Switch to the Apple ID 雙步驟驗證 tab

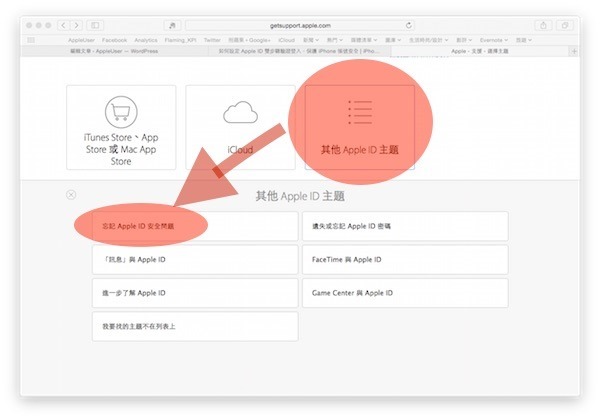(x=299, y=51)
